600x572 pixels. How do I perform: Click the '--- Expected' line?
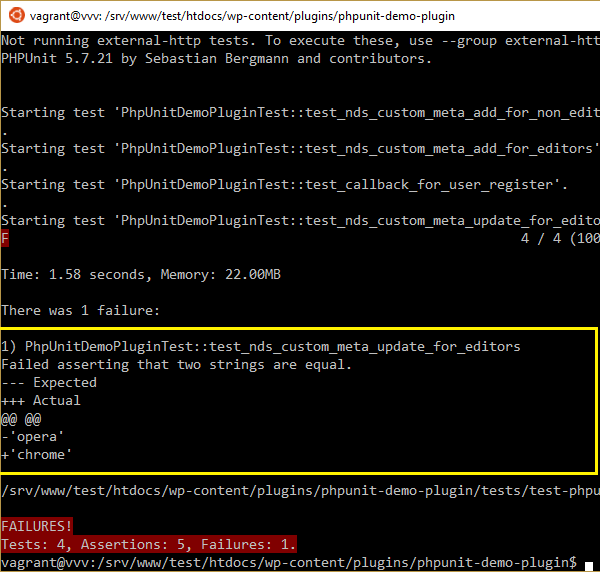pyautogui.click(x=49, y=383)
